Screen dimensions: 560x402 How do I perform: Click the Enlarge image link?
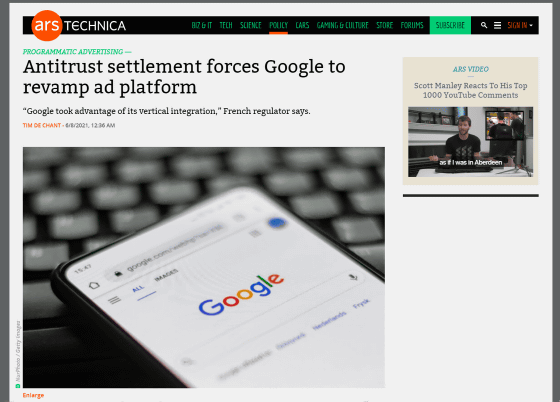[33, 395]
